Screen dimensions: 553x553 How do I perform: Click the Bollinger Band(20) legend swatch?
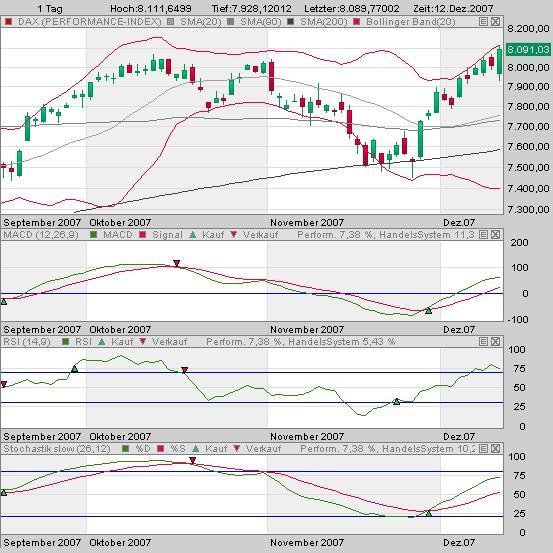point(357,22)
